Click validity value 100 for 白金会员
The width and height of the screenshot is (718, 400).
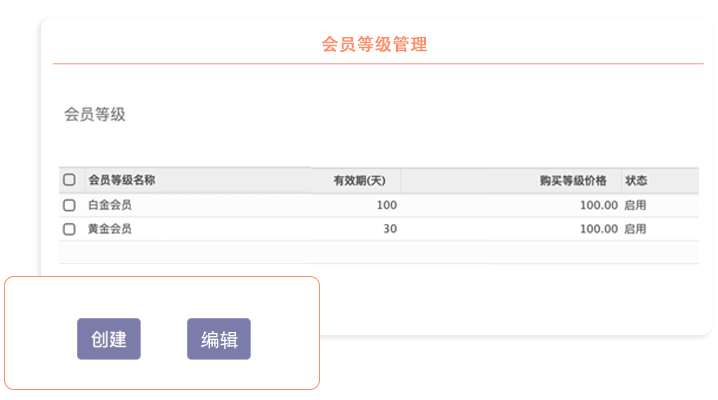386,205
